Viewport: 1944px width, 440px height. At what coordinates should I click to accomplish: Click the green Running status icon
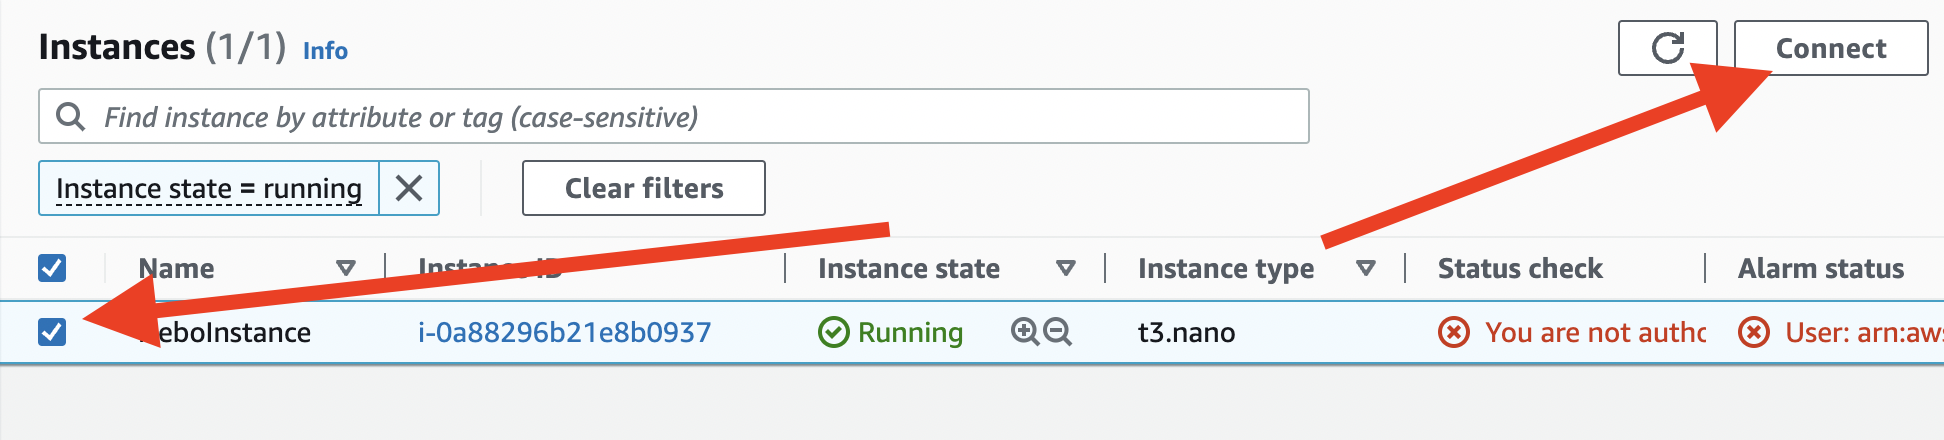pos(833,332)
